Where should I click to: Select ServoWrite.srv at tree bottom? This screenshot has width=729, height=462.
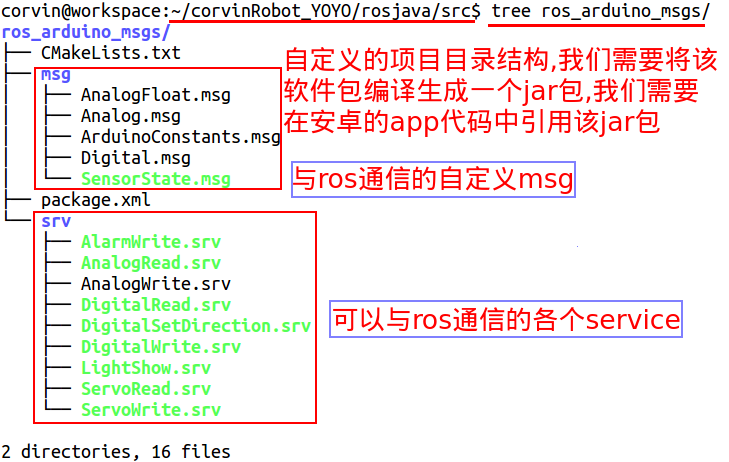[151, 410]
